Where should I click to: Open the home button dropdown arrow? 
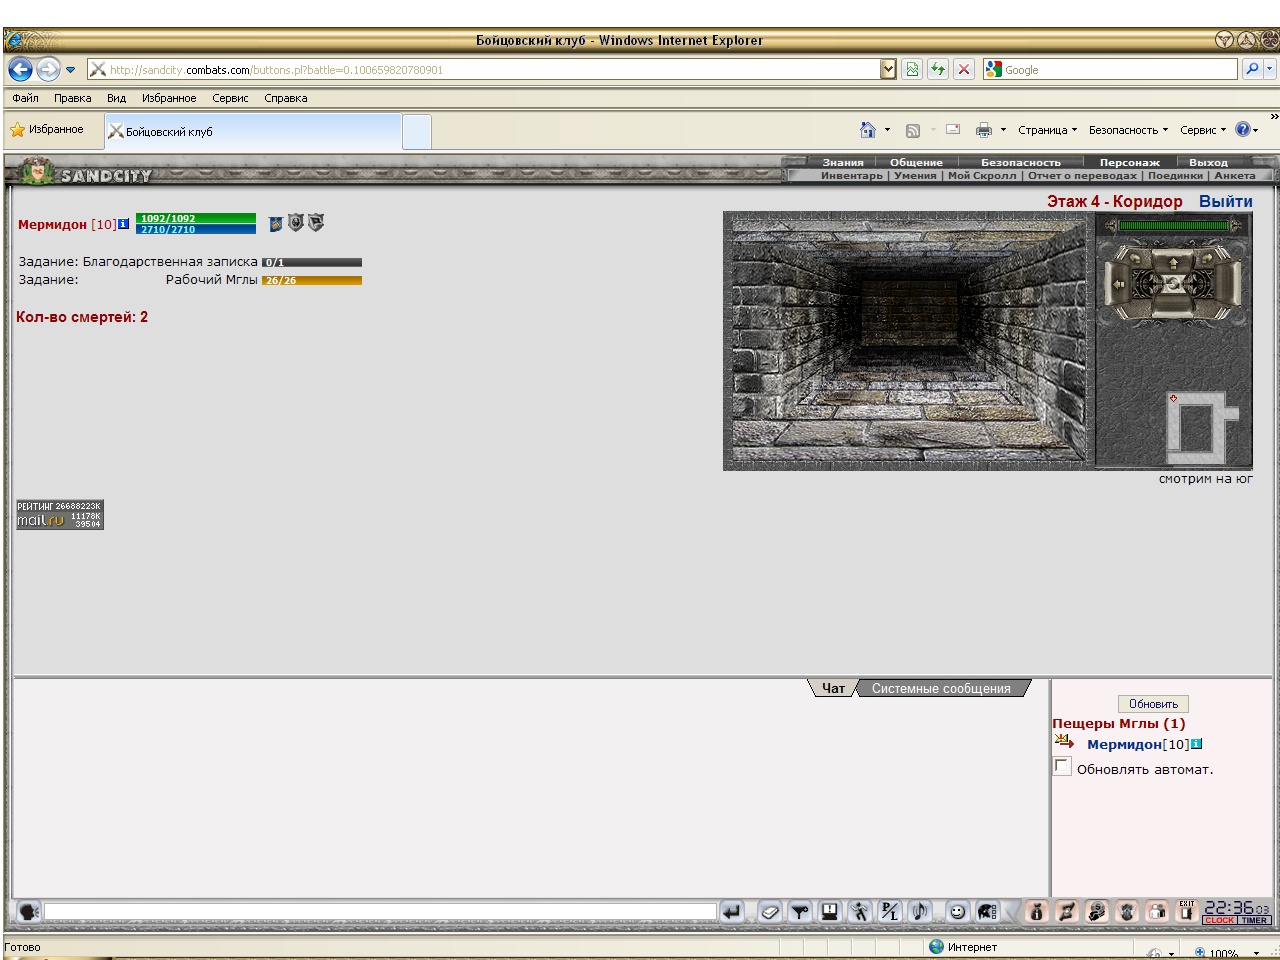(x=887, y=130)
